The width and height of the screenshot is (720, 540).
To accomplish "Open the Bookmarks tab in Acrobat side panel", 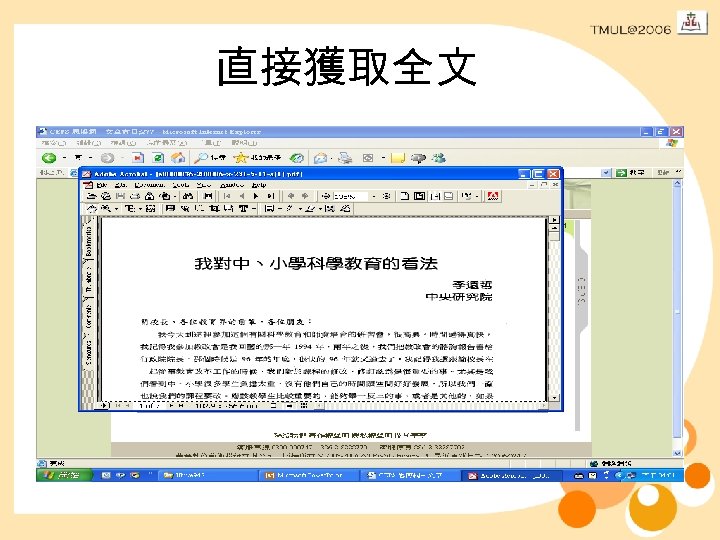I will click(x=88, y=241).
